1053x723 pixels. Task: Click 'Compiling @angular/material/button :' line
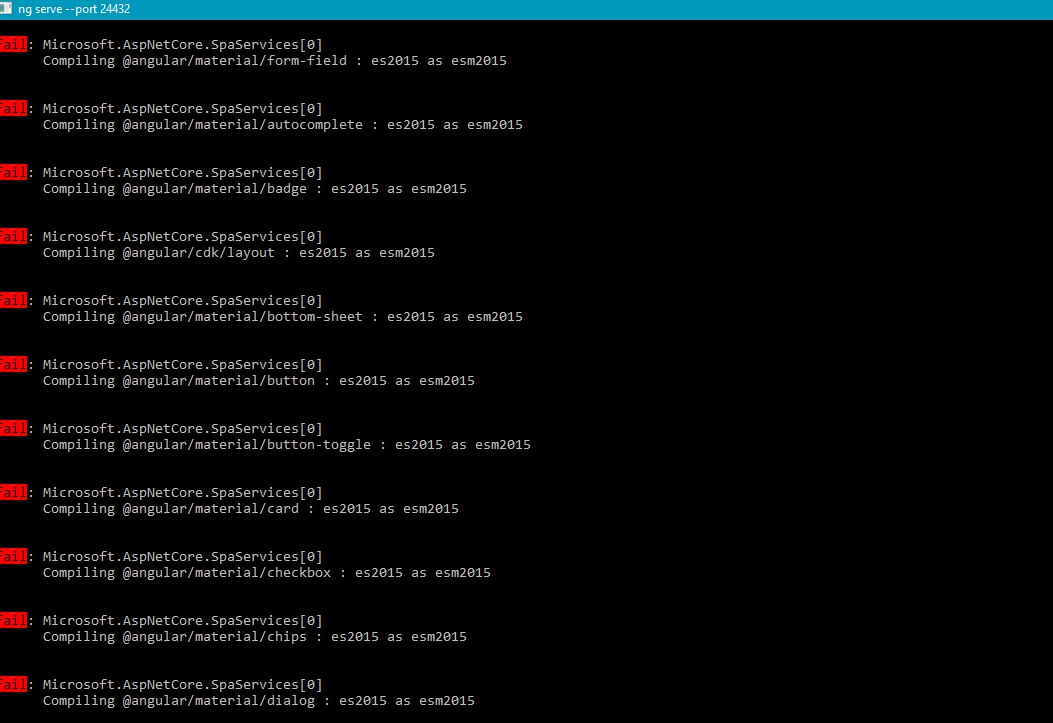point(259,381)
